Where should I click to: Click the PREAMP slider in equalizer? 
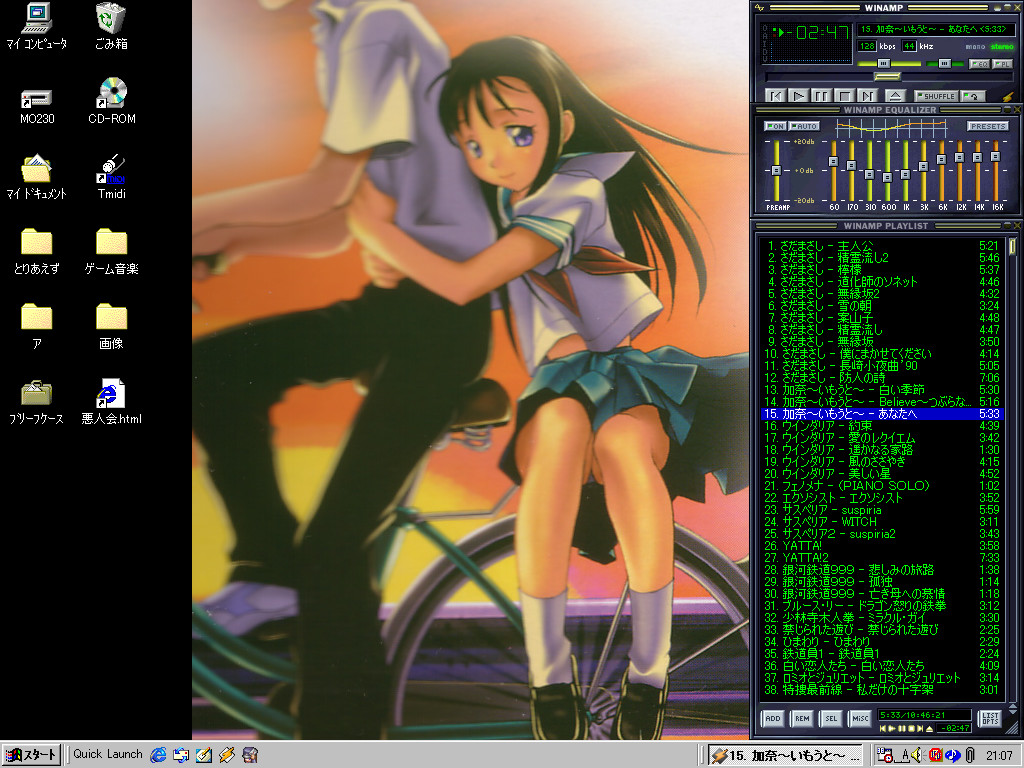(x=776, y=170)
